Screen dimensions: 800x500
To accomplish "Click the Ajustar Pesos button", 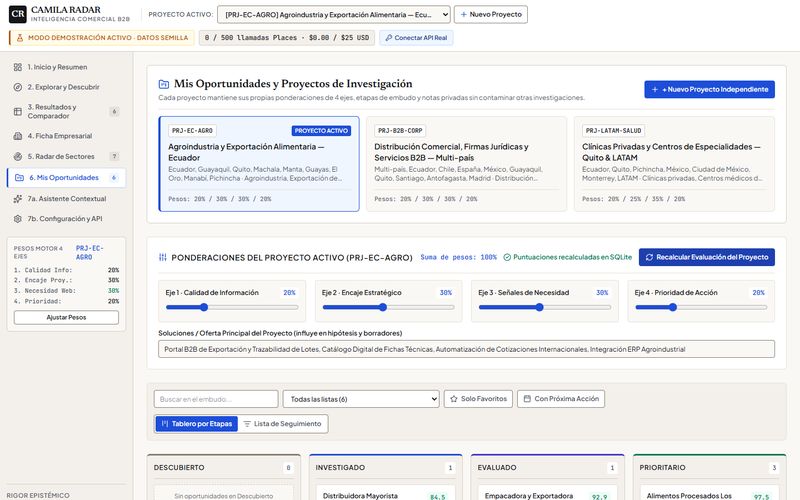I will (x=66, y=317).
